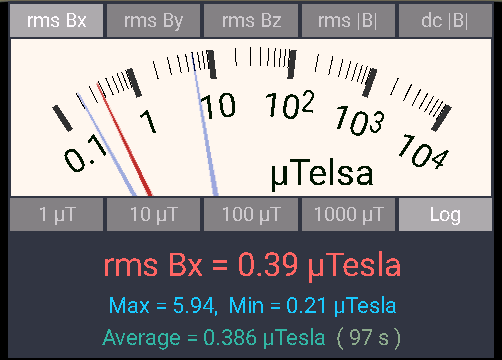This screenshot has width=502, height=360.
Task: Click the Average = 0.386 µTesla text
Action: [214, 338]
